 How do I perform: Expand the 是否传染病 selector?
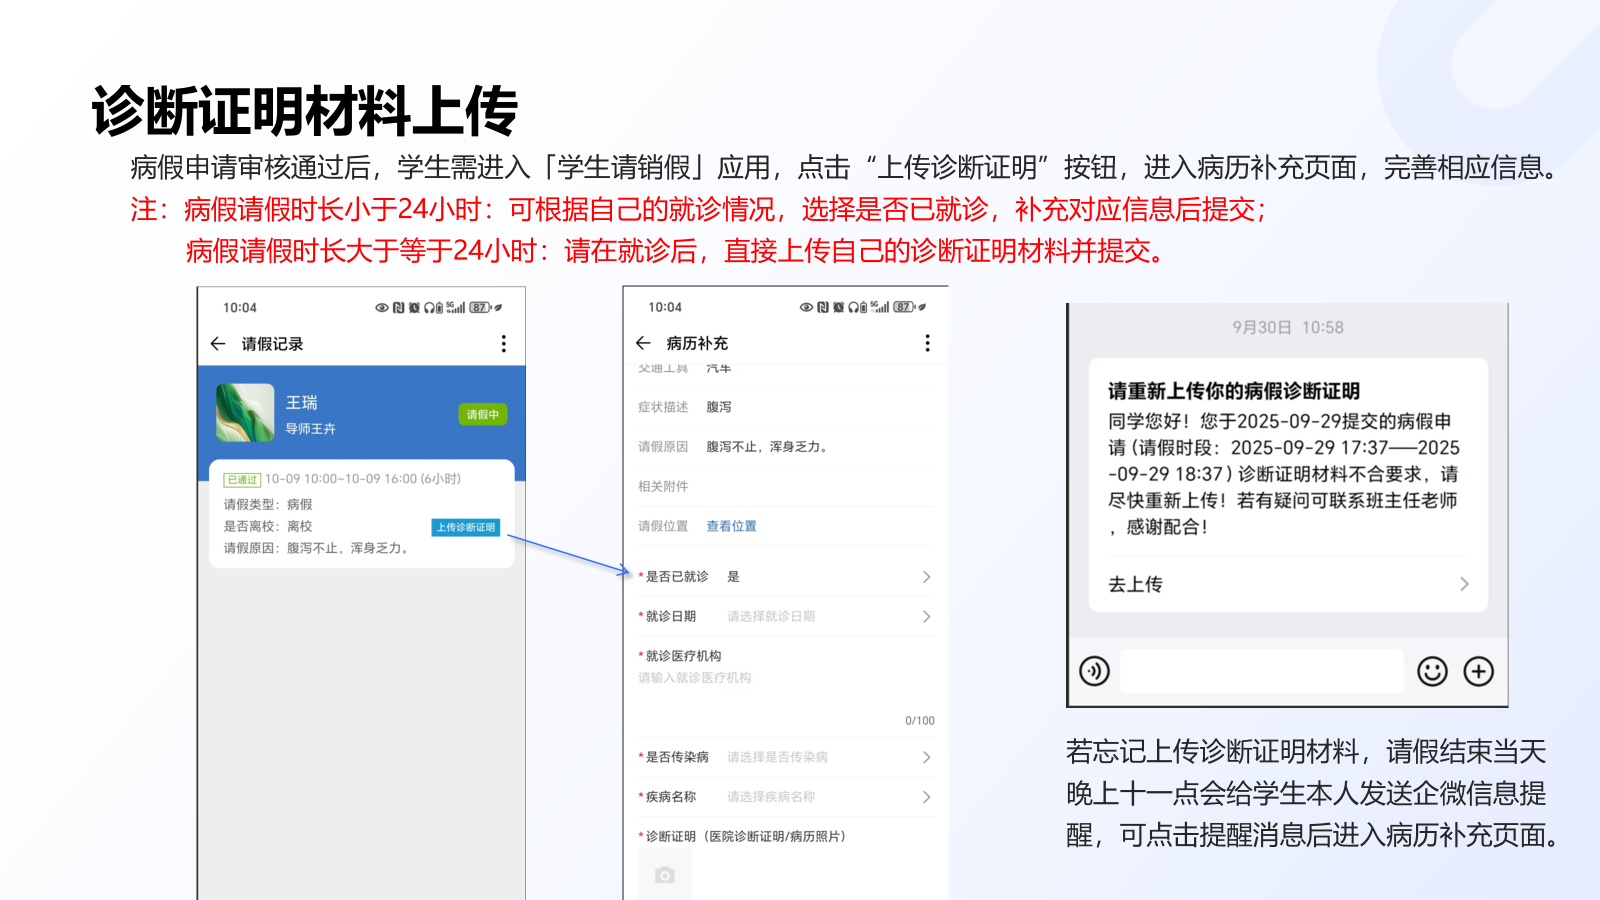(x=786, y=757)
